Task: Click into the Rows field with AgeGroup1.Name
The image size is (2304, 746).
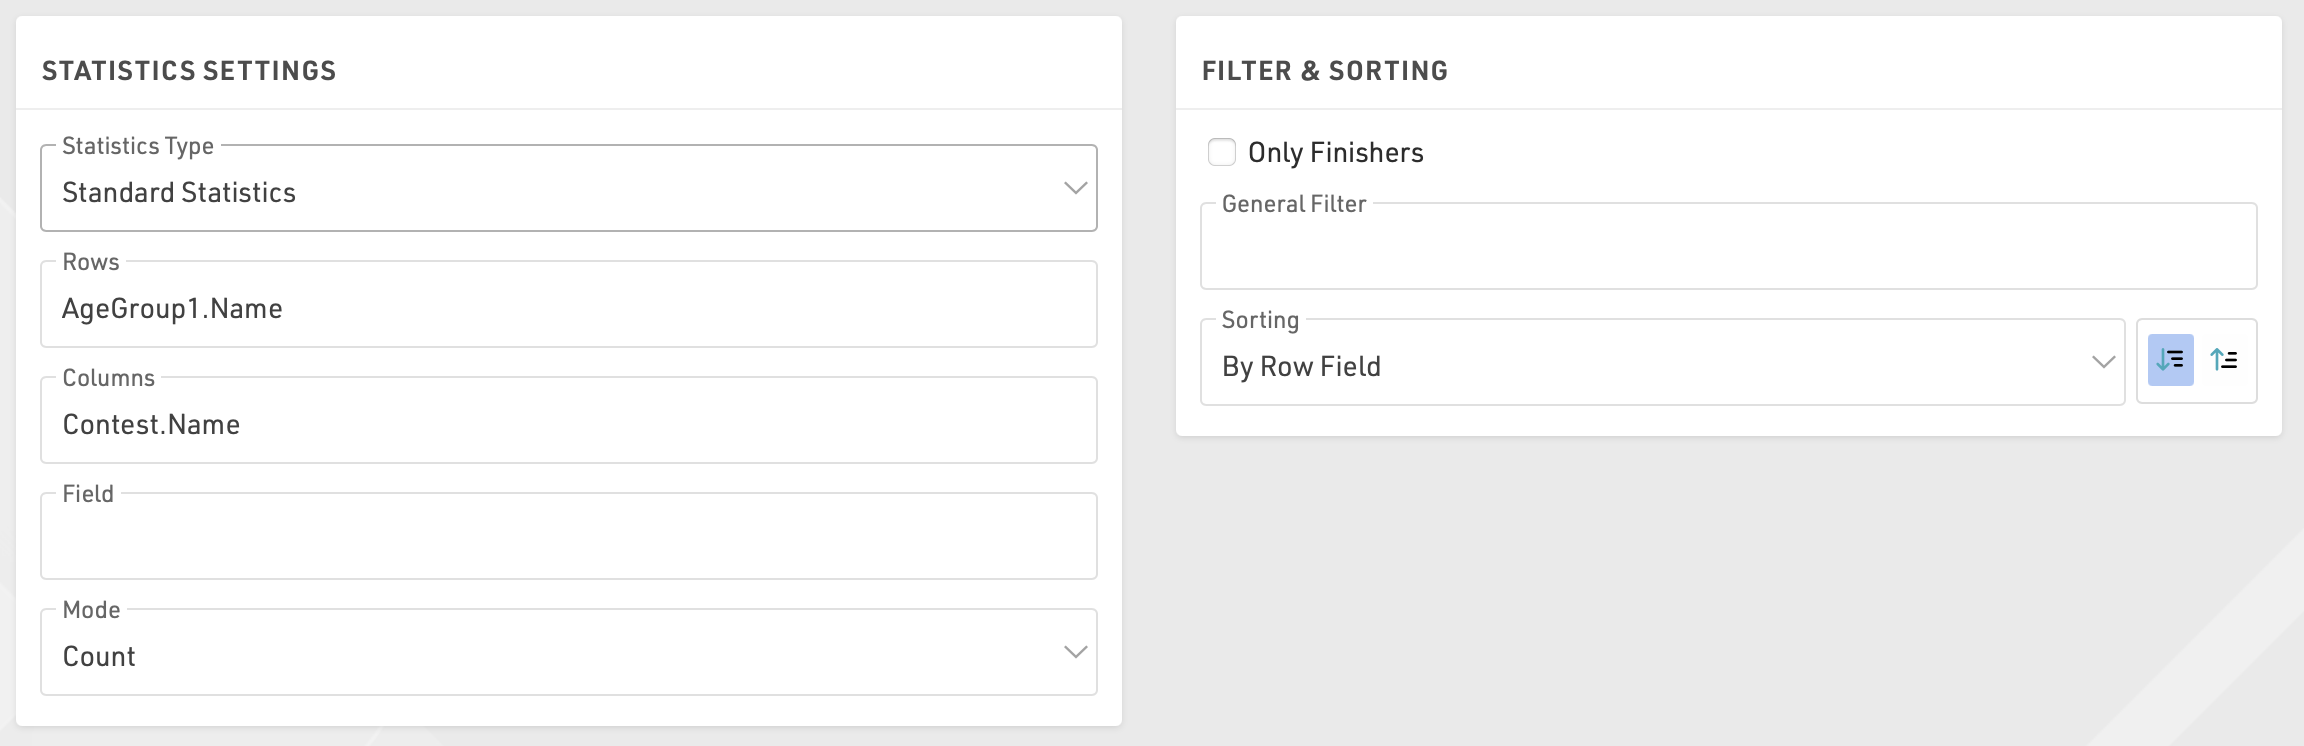Action: pos(568,308)
